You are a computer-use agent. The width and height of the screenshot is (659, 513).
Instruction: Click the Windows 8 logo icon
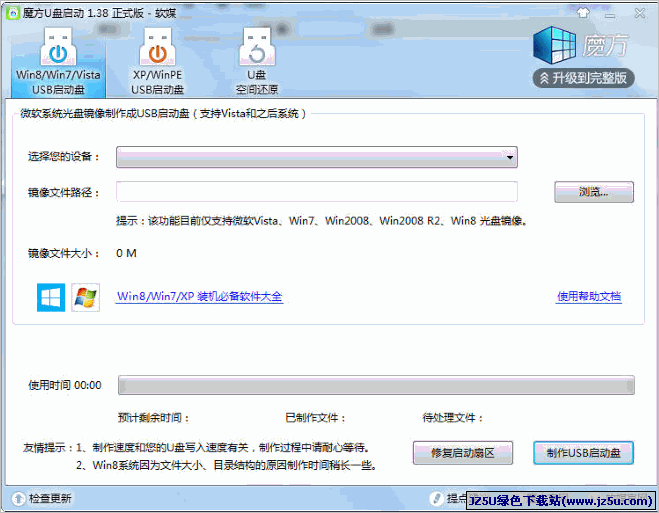tap(51, 297)
